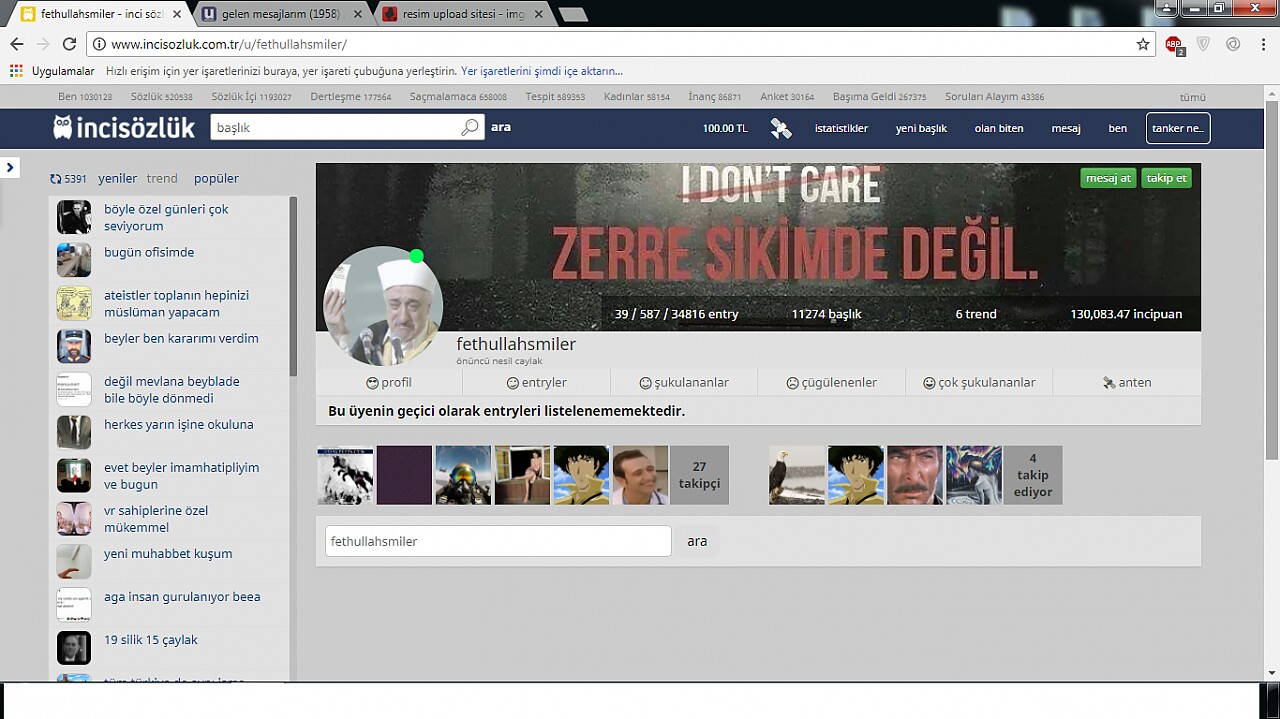The height and width of the screenshot is (719, 1280).
Task: Open topic herkes yarın işine okuluna
Action: (x=179, y=424)
